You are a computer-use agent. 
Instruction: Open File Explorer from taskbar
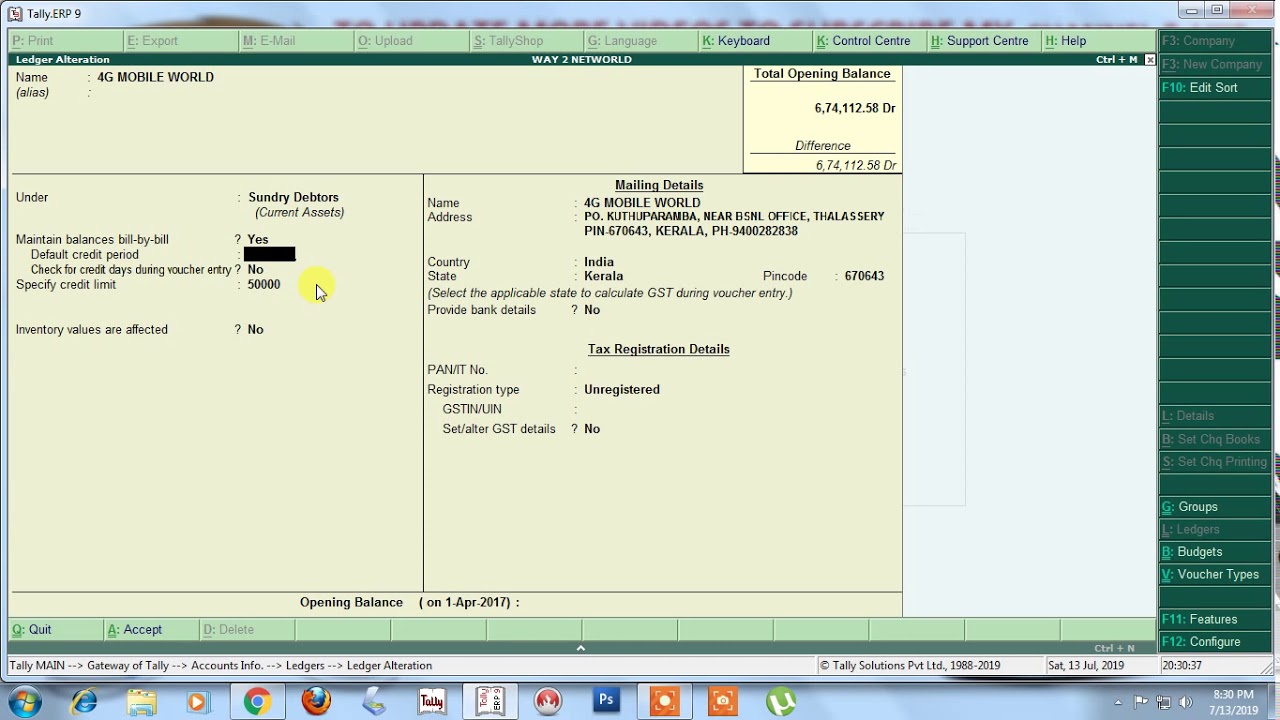pyautogui.click(x=141, y=702)
